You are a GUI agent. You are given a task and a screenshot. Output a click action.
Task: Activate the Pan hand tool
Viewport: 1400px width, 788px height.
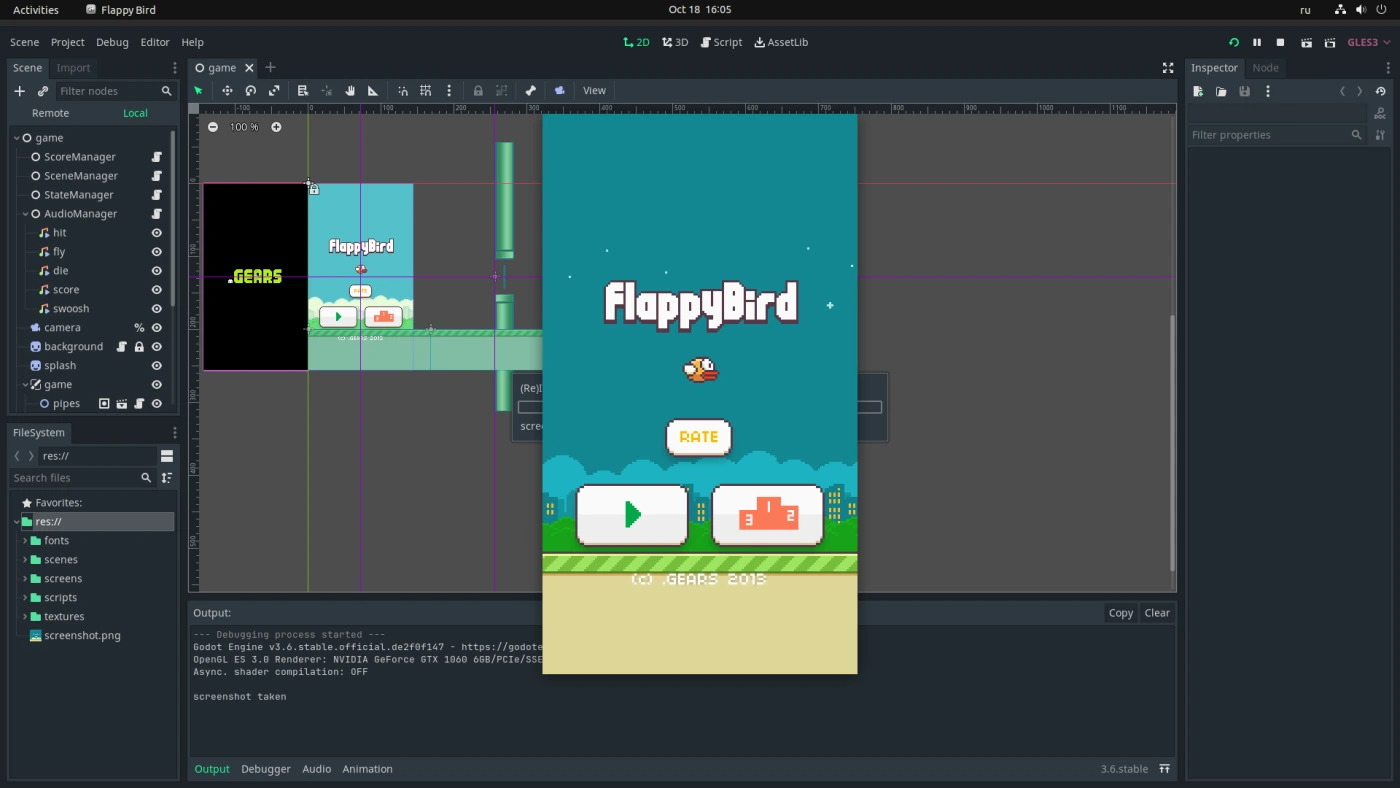(350, 90)
